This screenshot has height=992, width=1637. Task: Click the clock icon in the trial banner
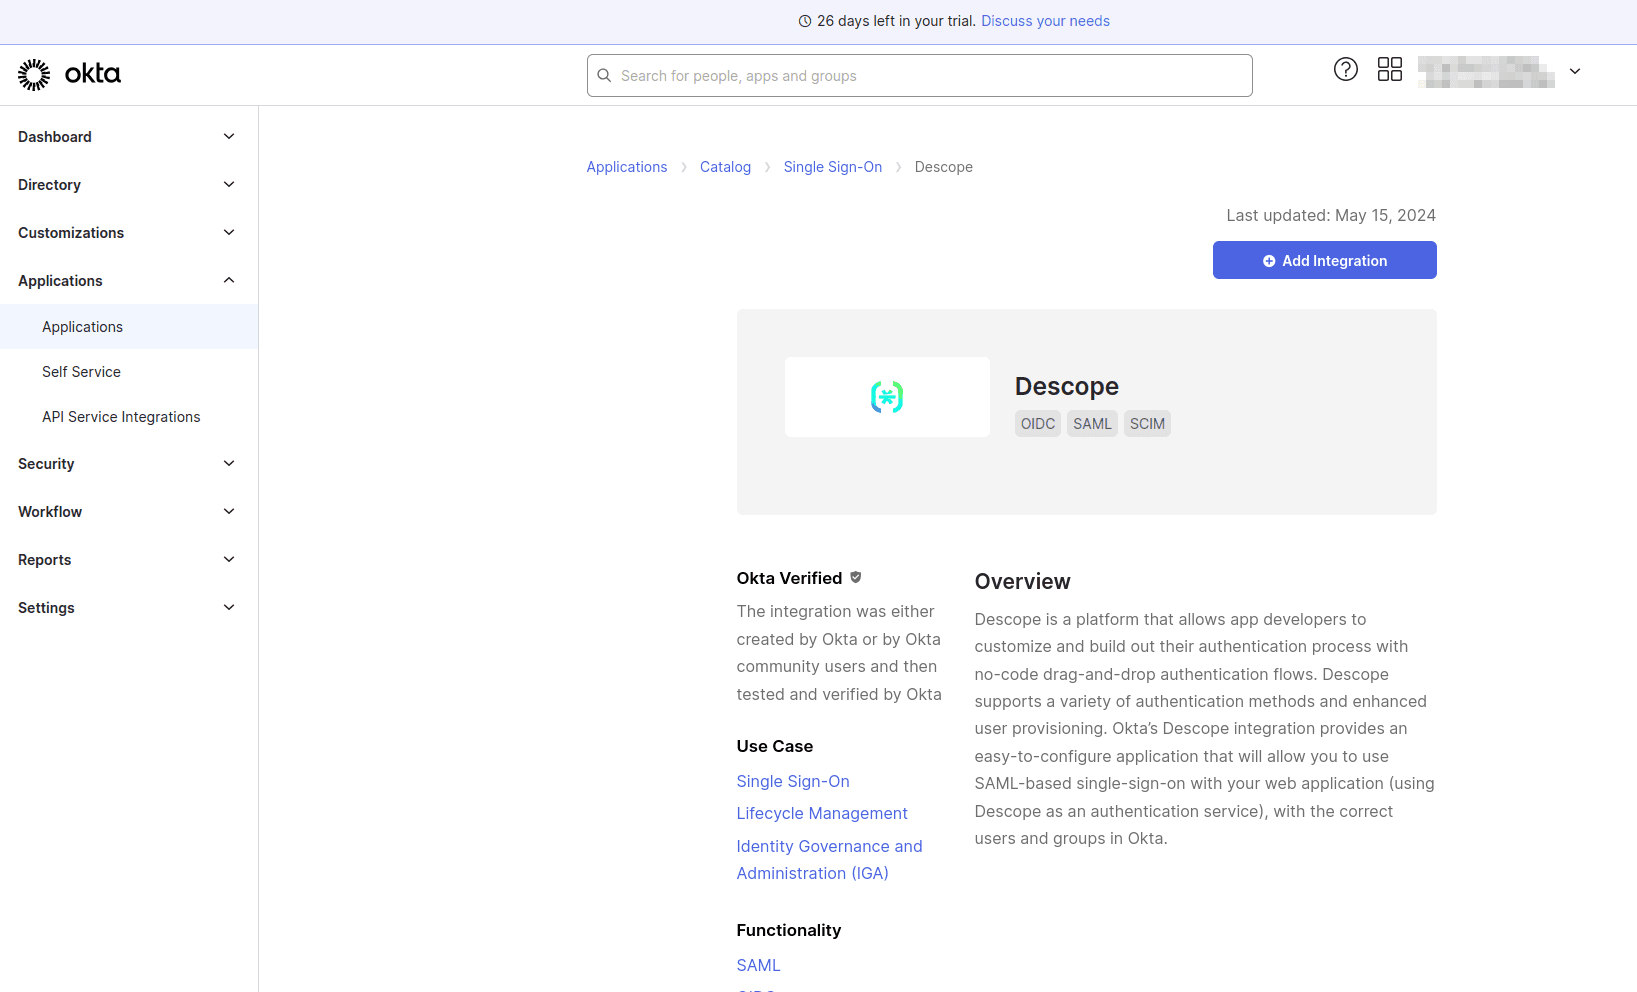tap(805, 20)
